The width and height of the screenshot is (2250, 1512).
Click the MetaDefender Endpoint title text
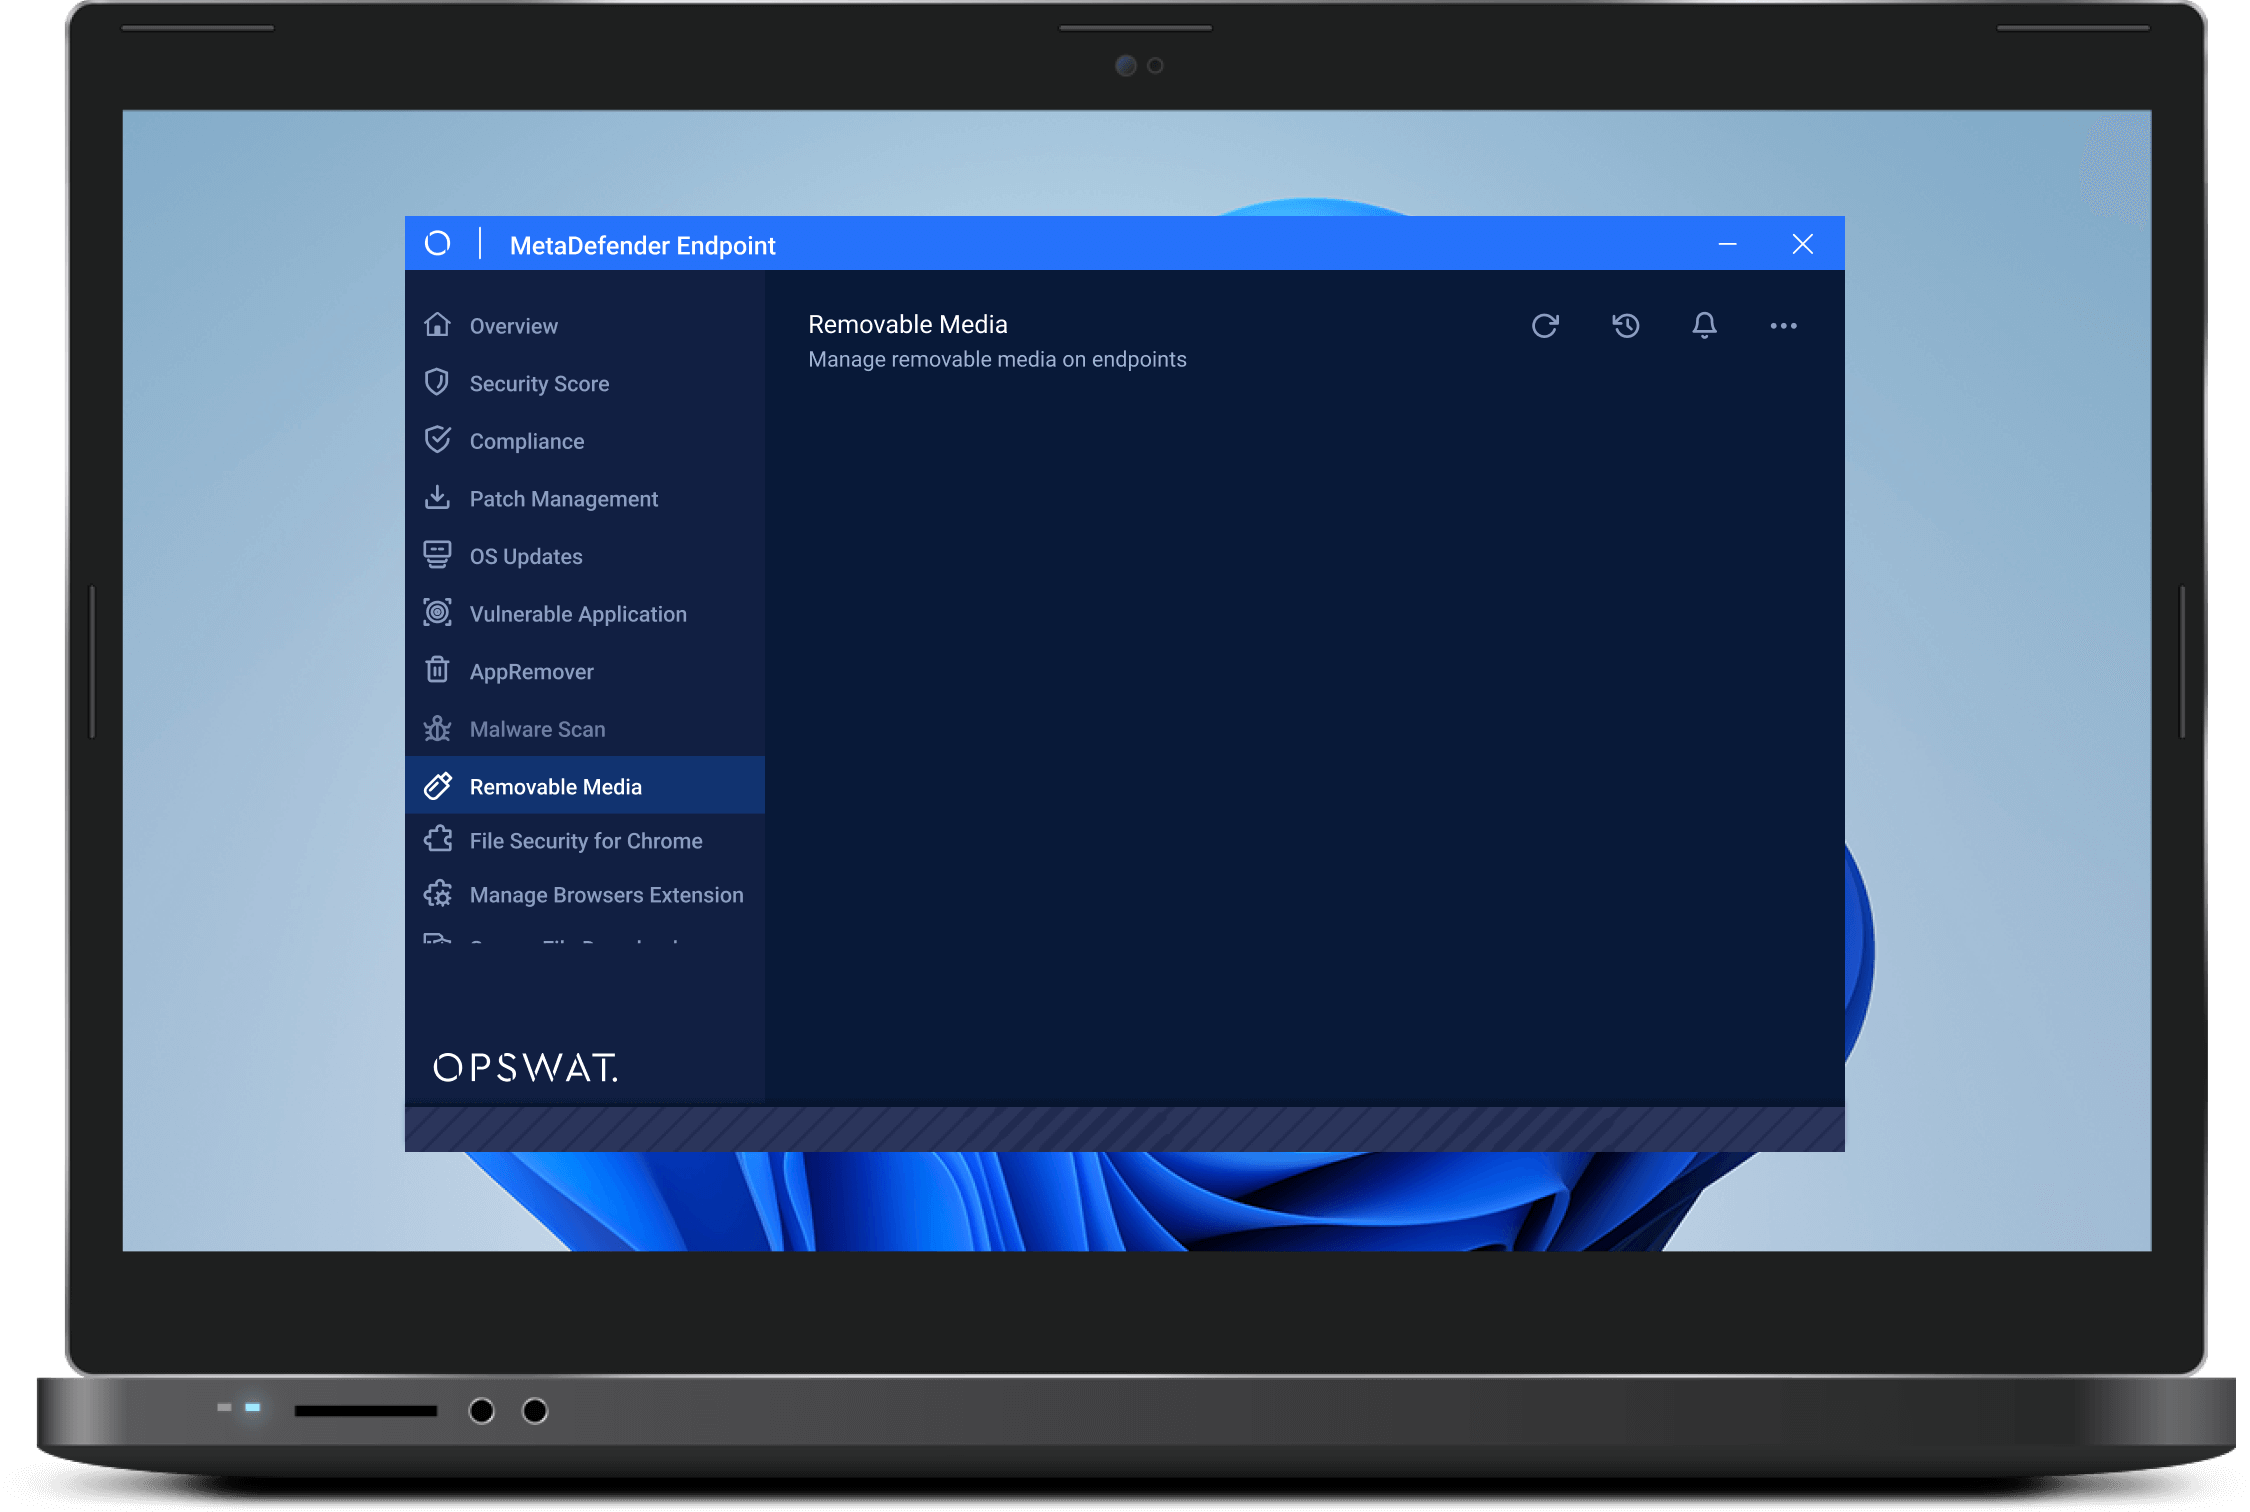tap(642, 245)
